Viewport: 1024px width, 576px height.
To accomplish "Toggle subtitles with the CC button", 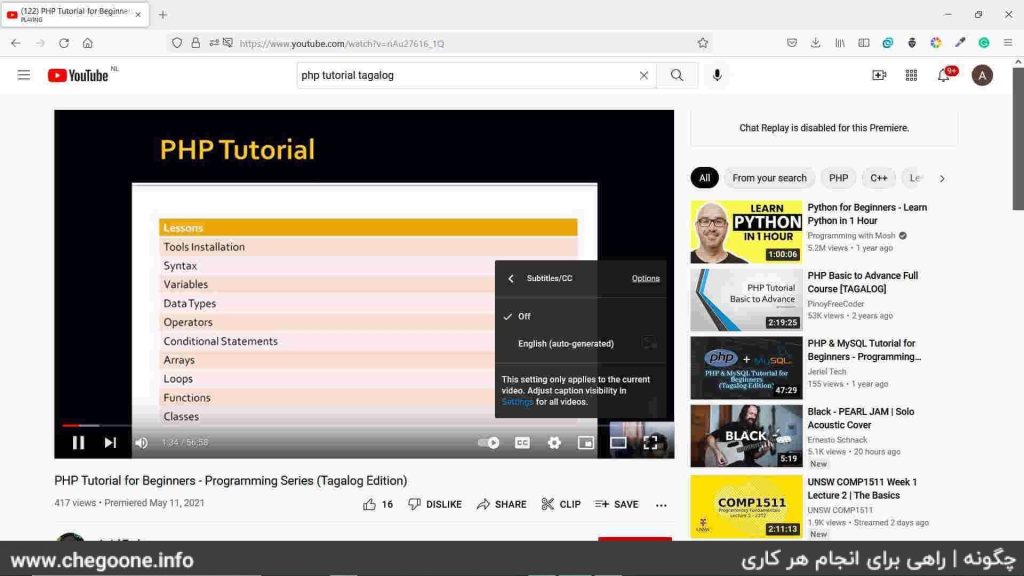I will (x=522, y=443).
